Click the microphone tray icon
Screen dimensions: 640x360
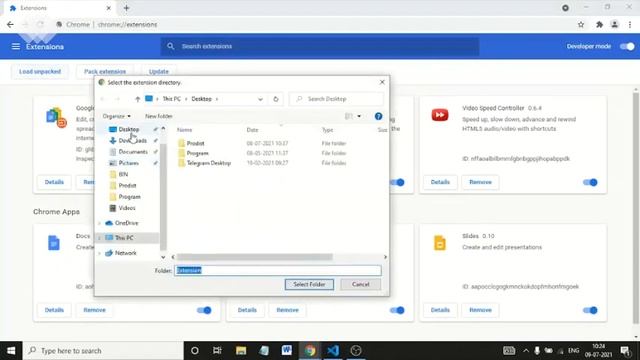[x=537, y=351]
